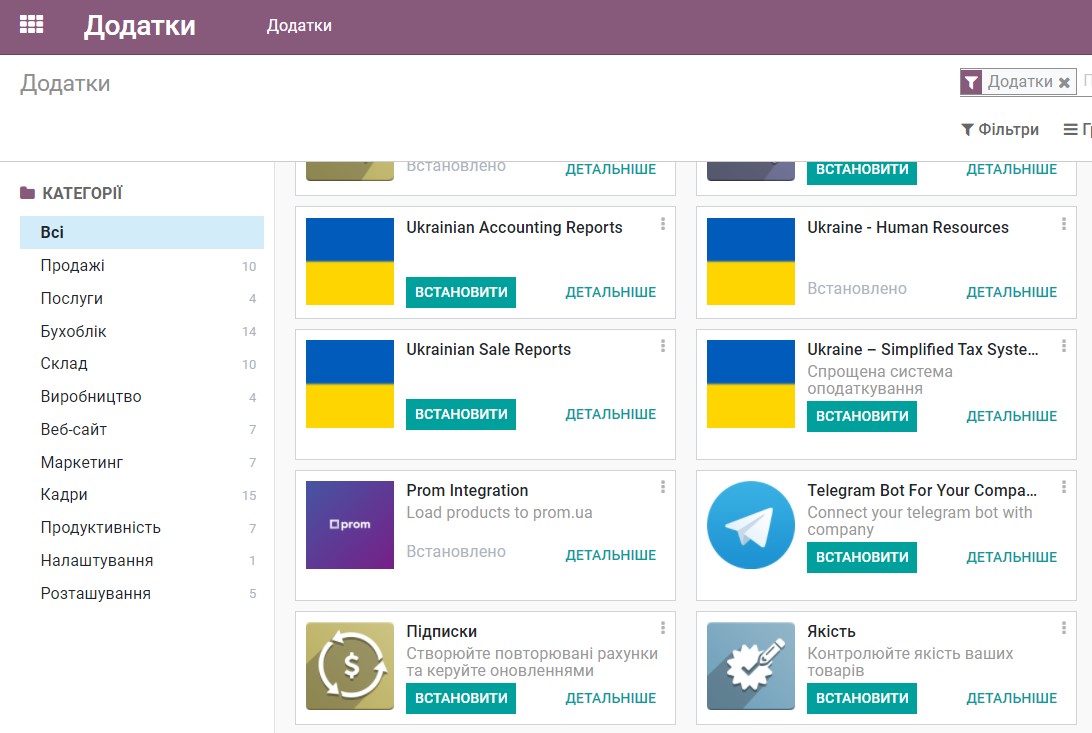Select the Кадри category
The width and height of the screenshot is (1092, 733).
click(64, 495)
